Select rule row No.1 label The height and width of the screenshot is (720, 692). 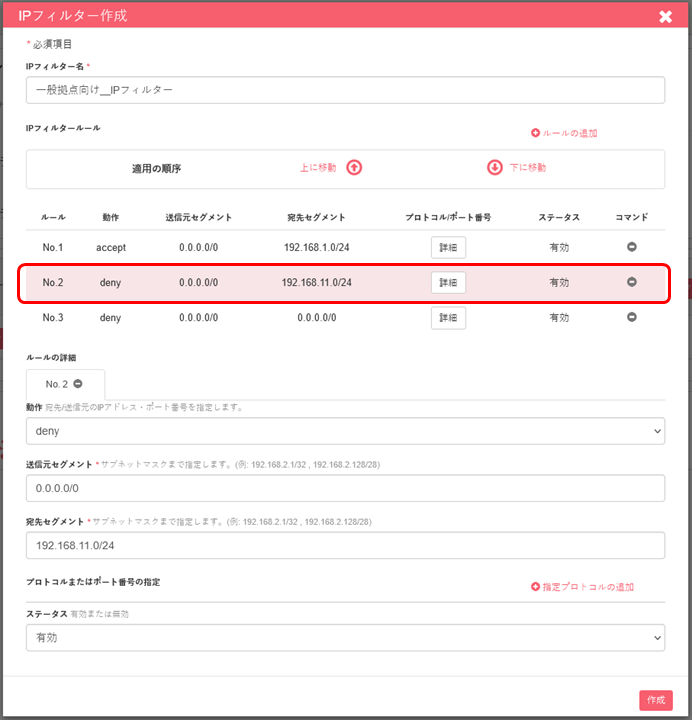coord(53,248)
